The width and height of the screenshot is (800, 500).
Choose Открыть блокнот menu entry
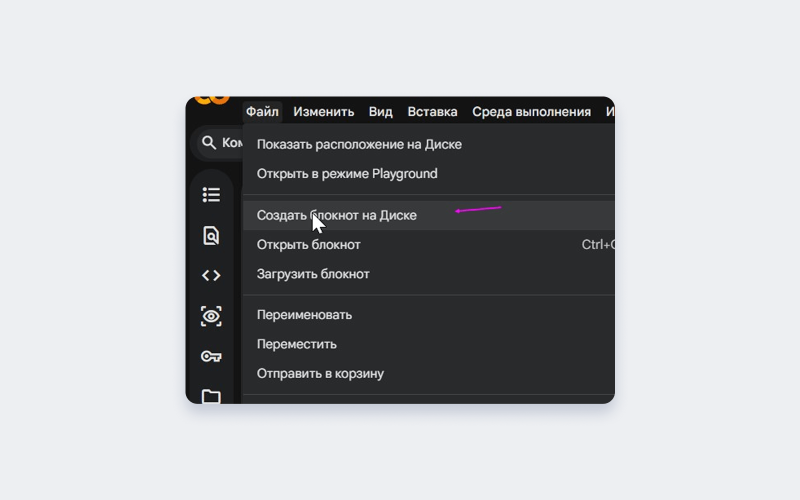(308, 245)
